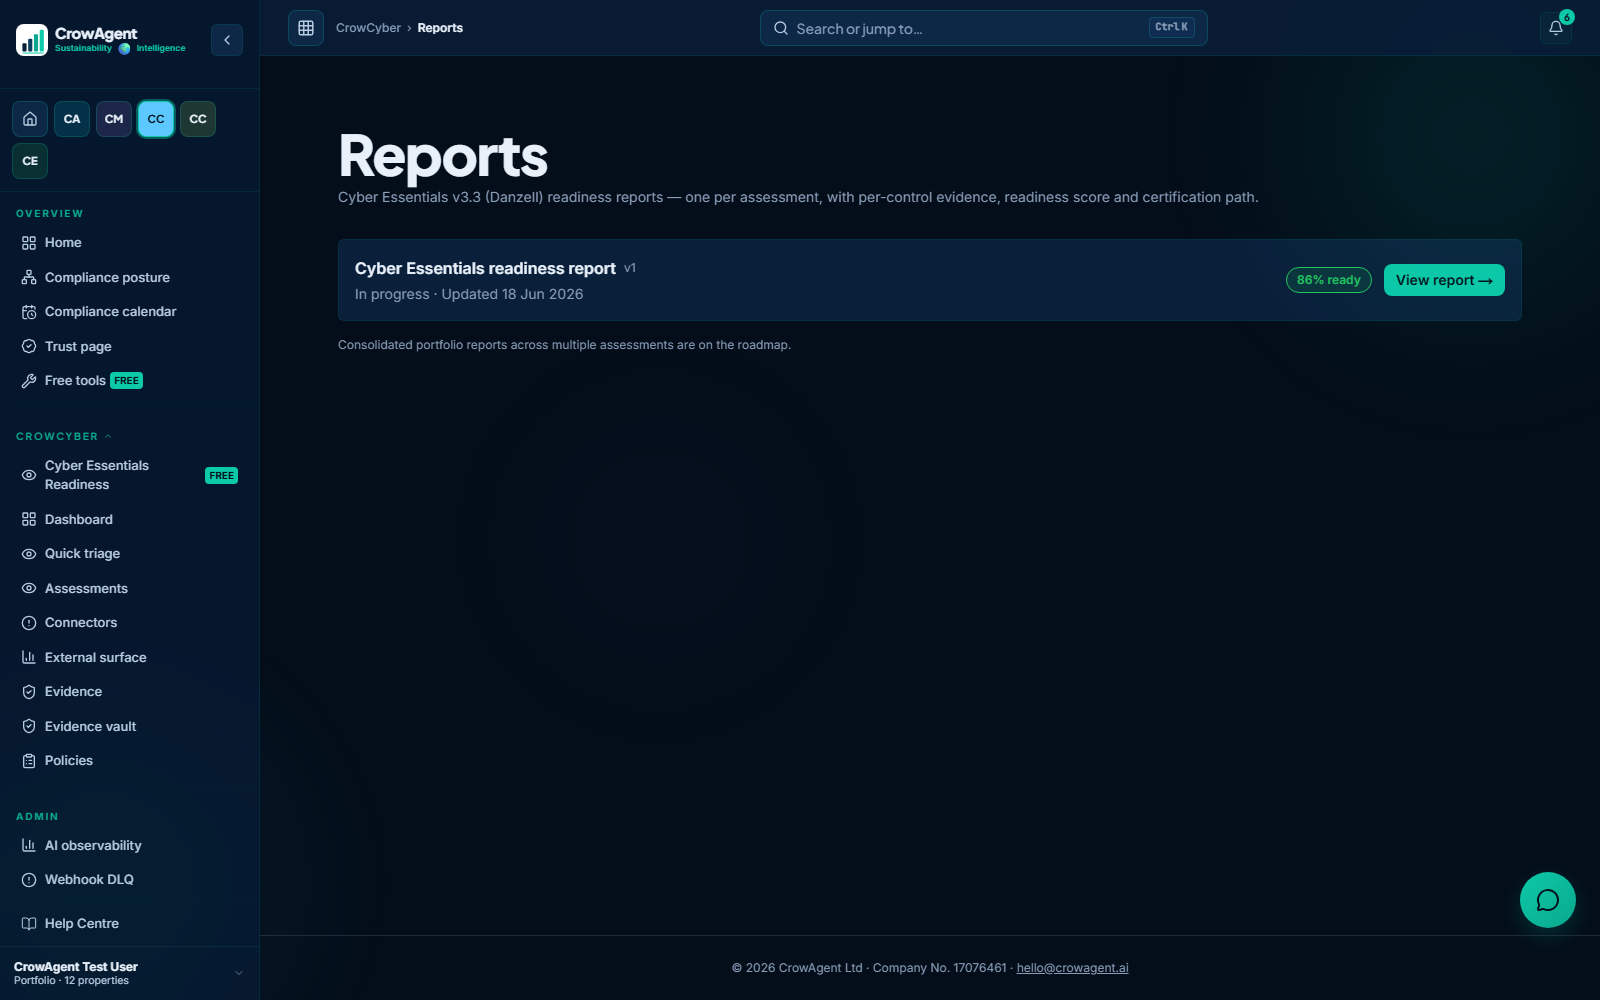Click "Portfolio · 12 properties" text
1600x1000 pixels.
click(71, 981)
